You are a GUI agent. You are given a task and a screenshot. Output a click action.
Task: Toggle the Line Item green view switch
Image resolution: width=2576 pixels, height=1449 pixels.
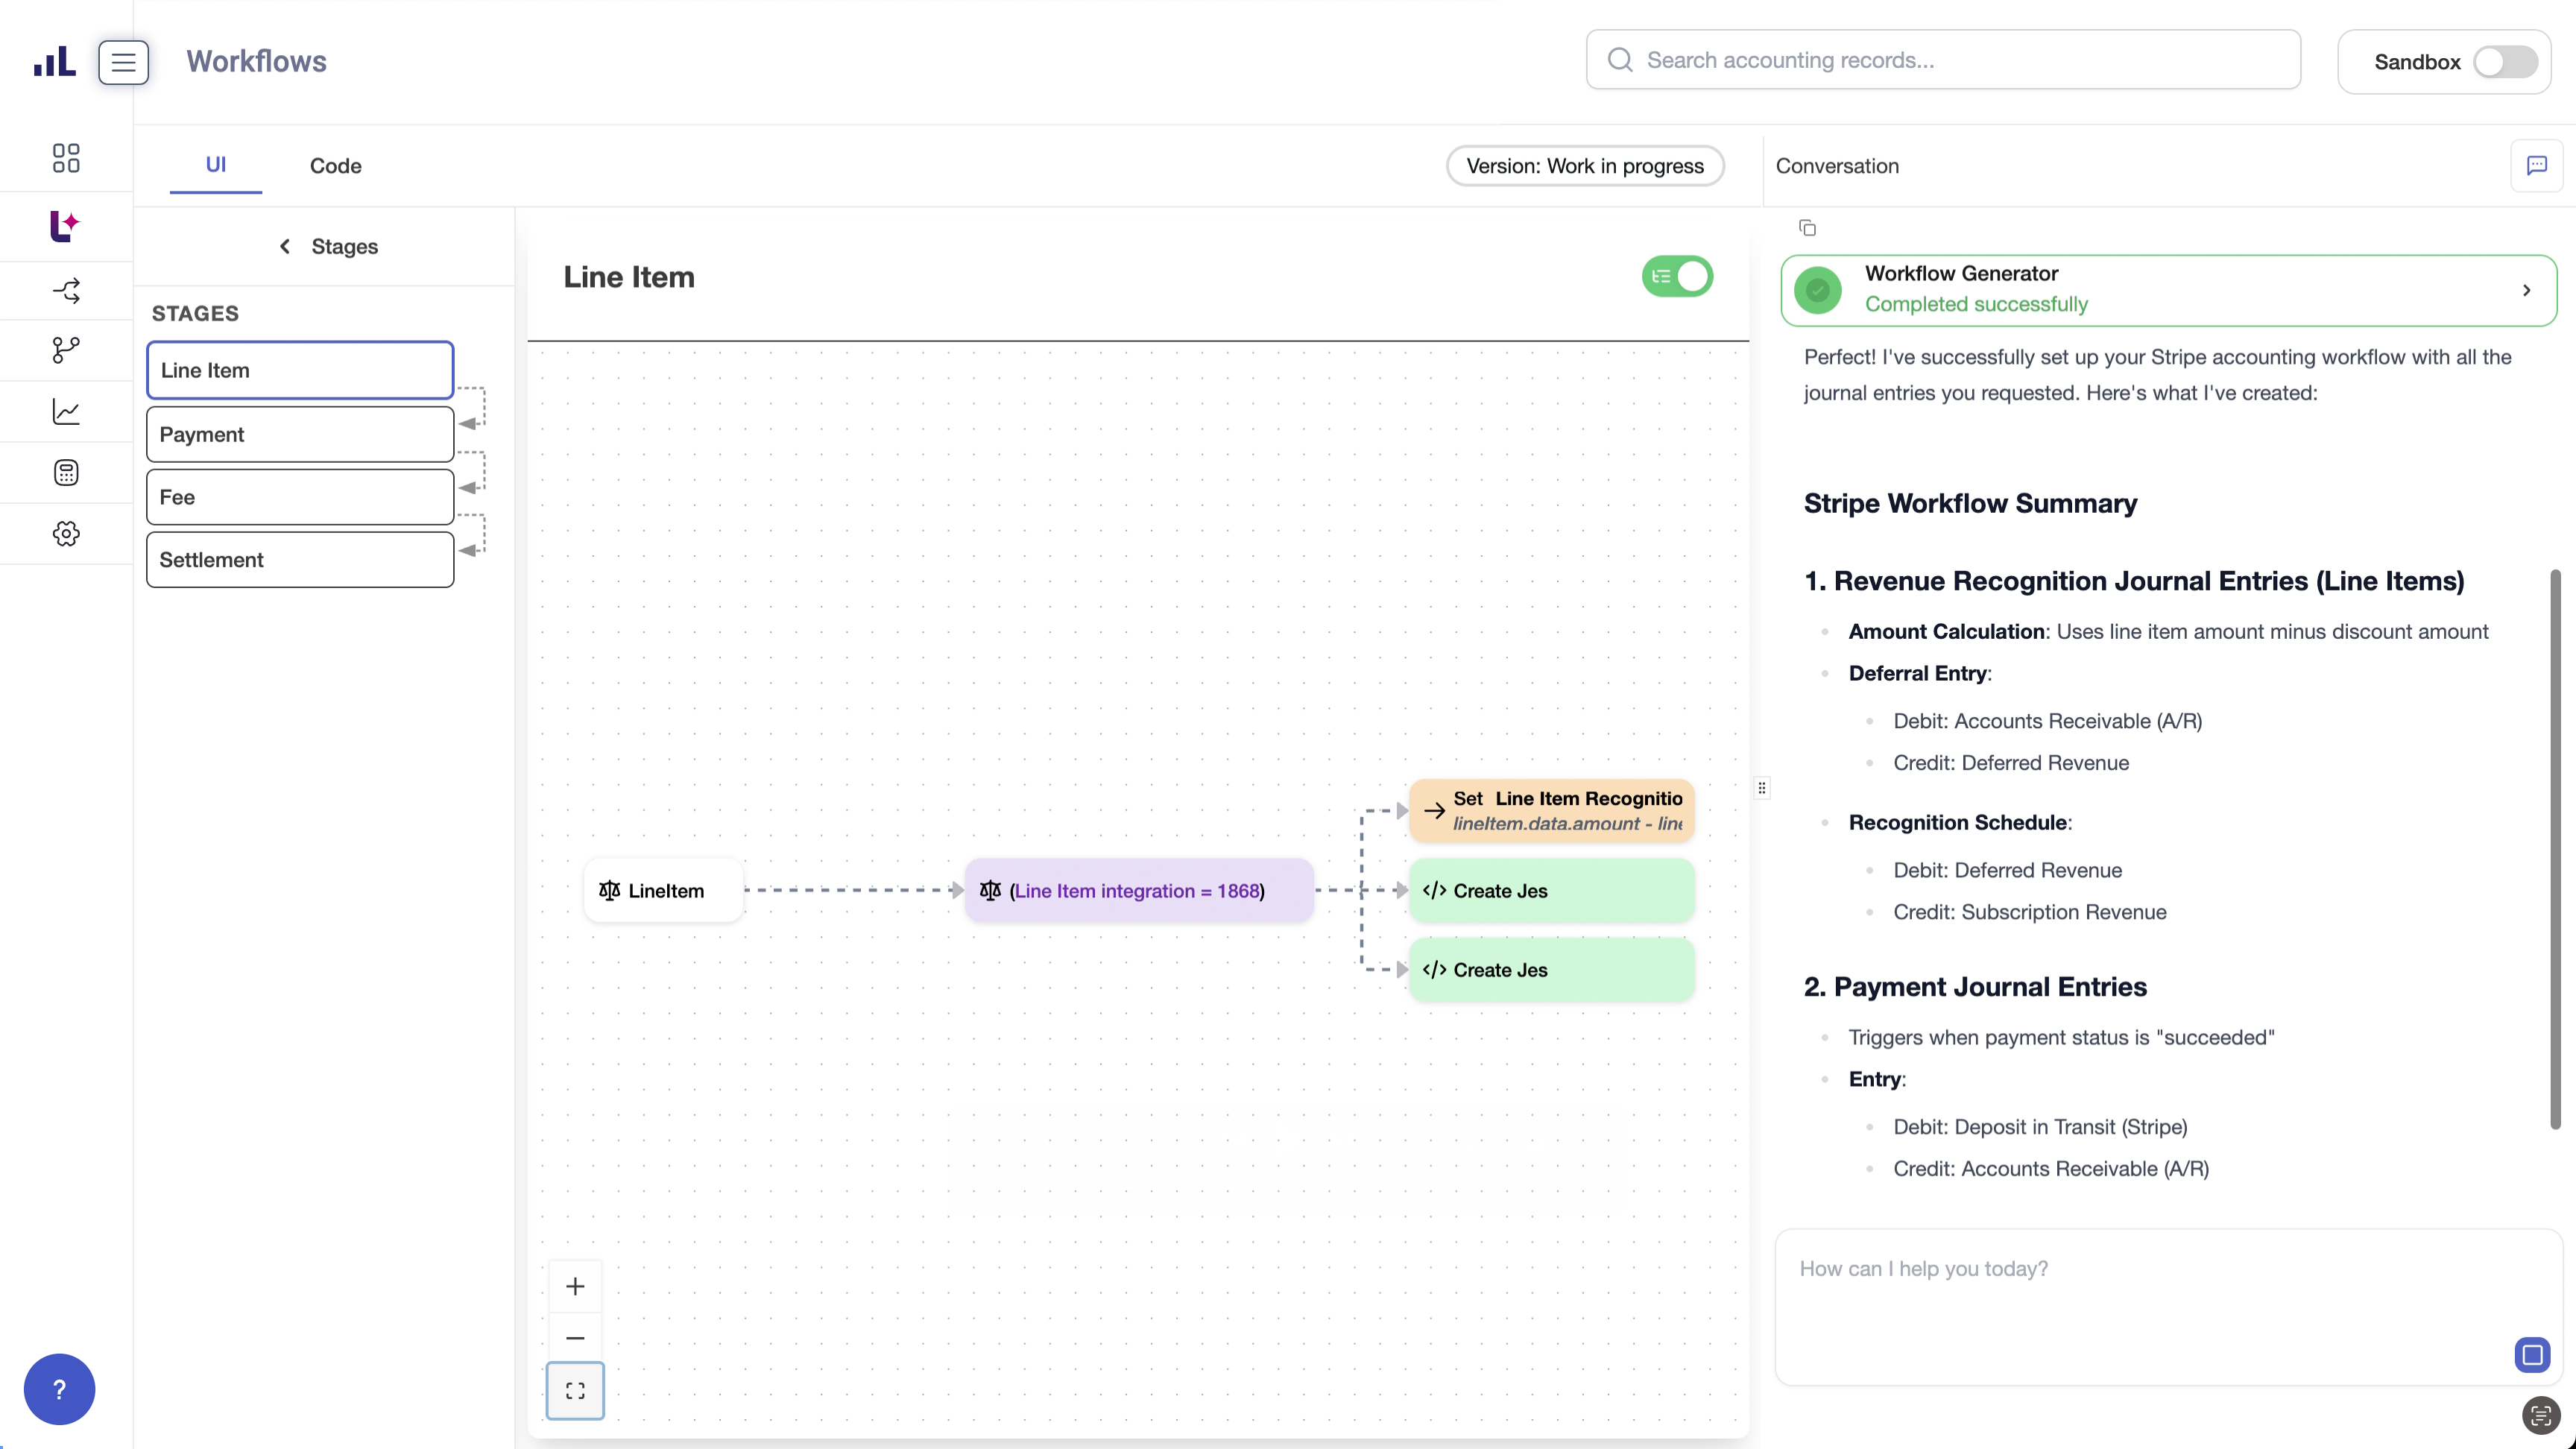pyautogui.click(x=1677, y=277)
